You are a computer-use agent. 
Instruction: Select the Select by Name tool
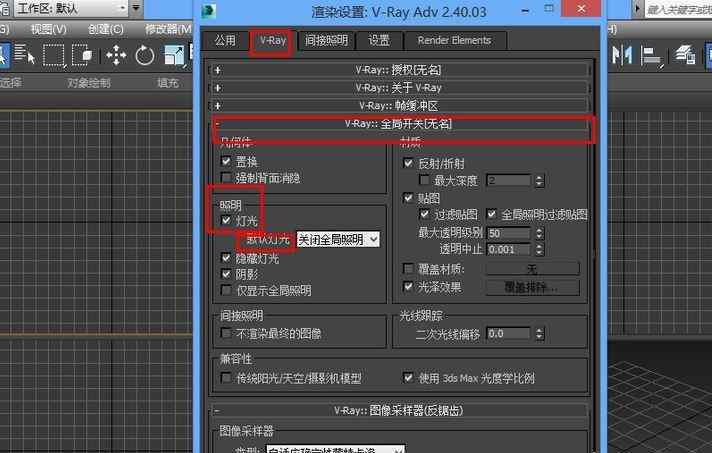click(x=25, y=55)
